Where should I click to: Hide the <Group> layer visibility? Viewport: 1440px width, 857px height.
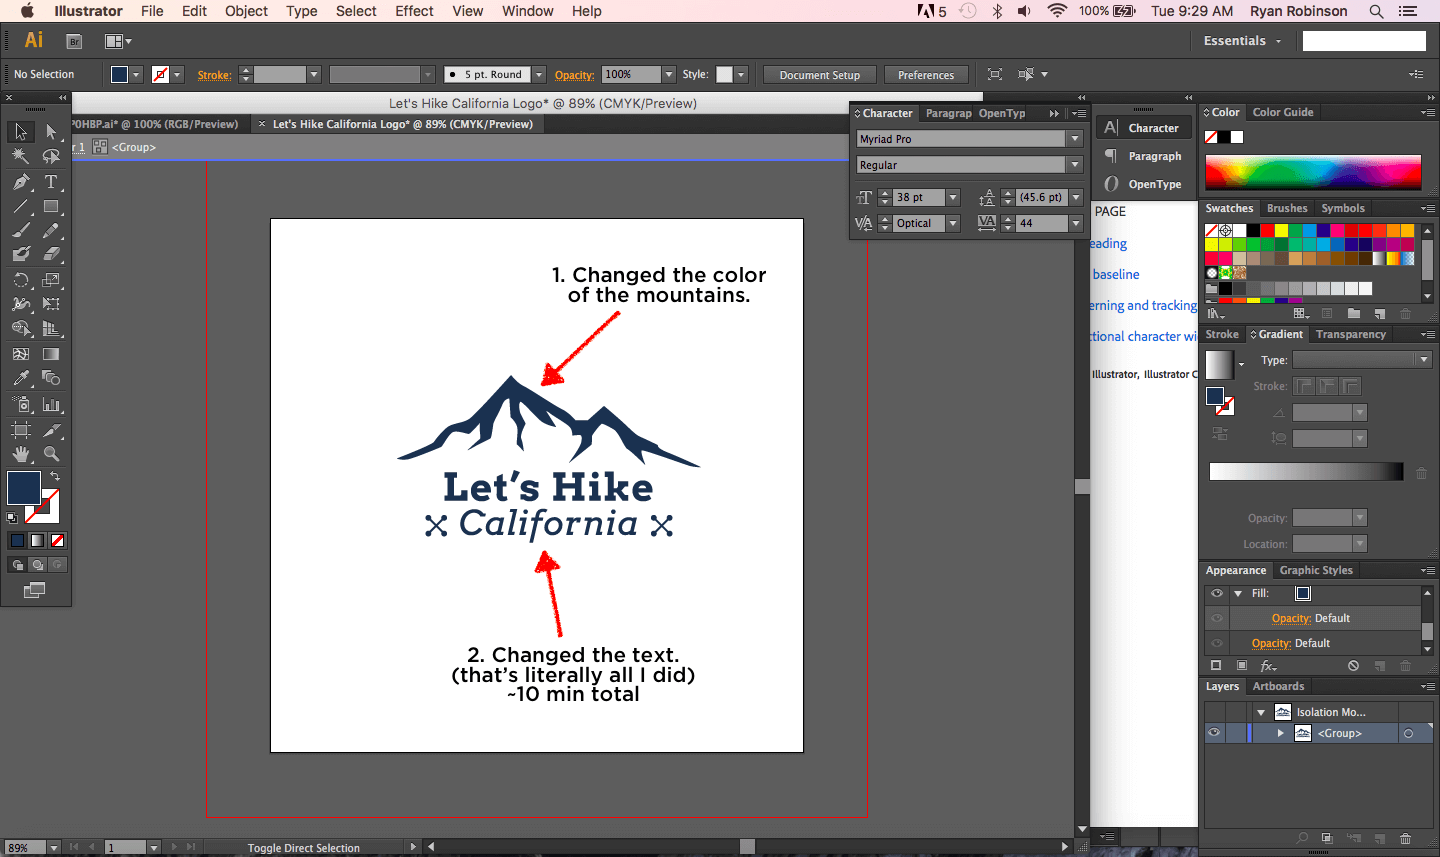1214,733
